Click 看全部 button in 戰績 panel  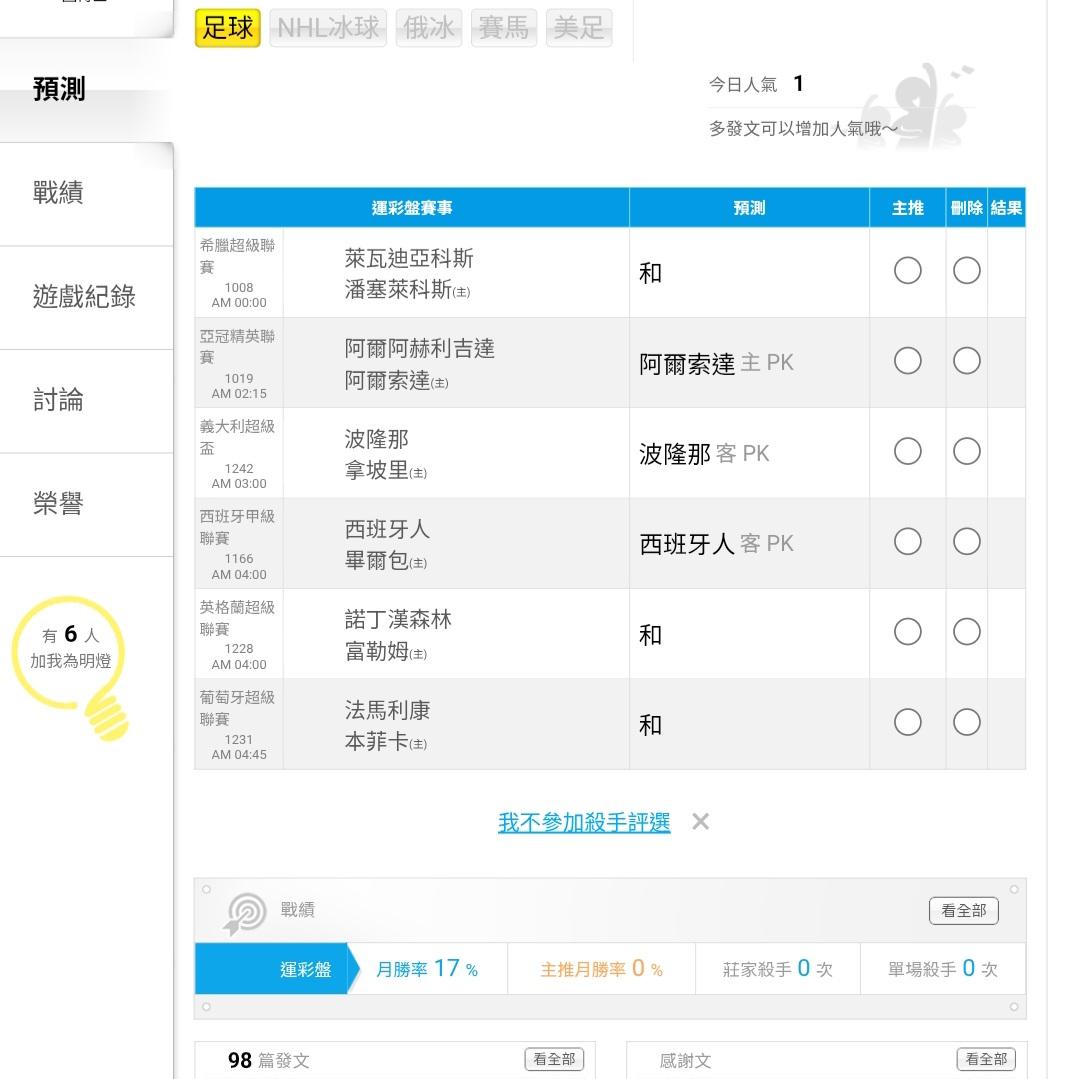tap(963, 911)
